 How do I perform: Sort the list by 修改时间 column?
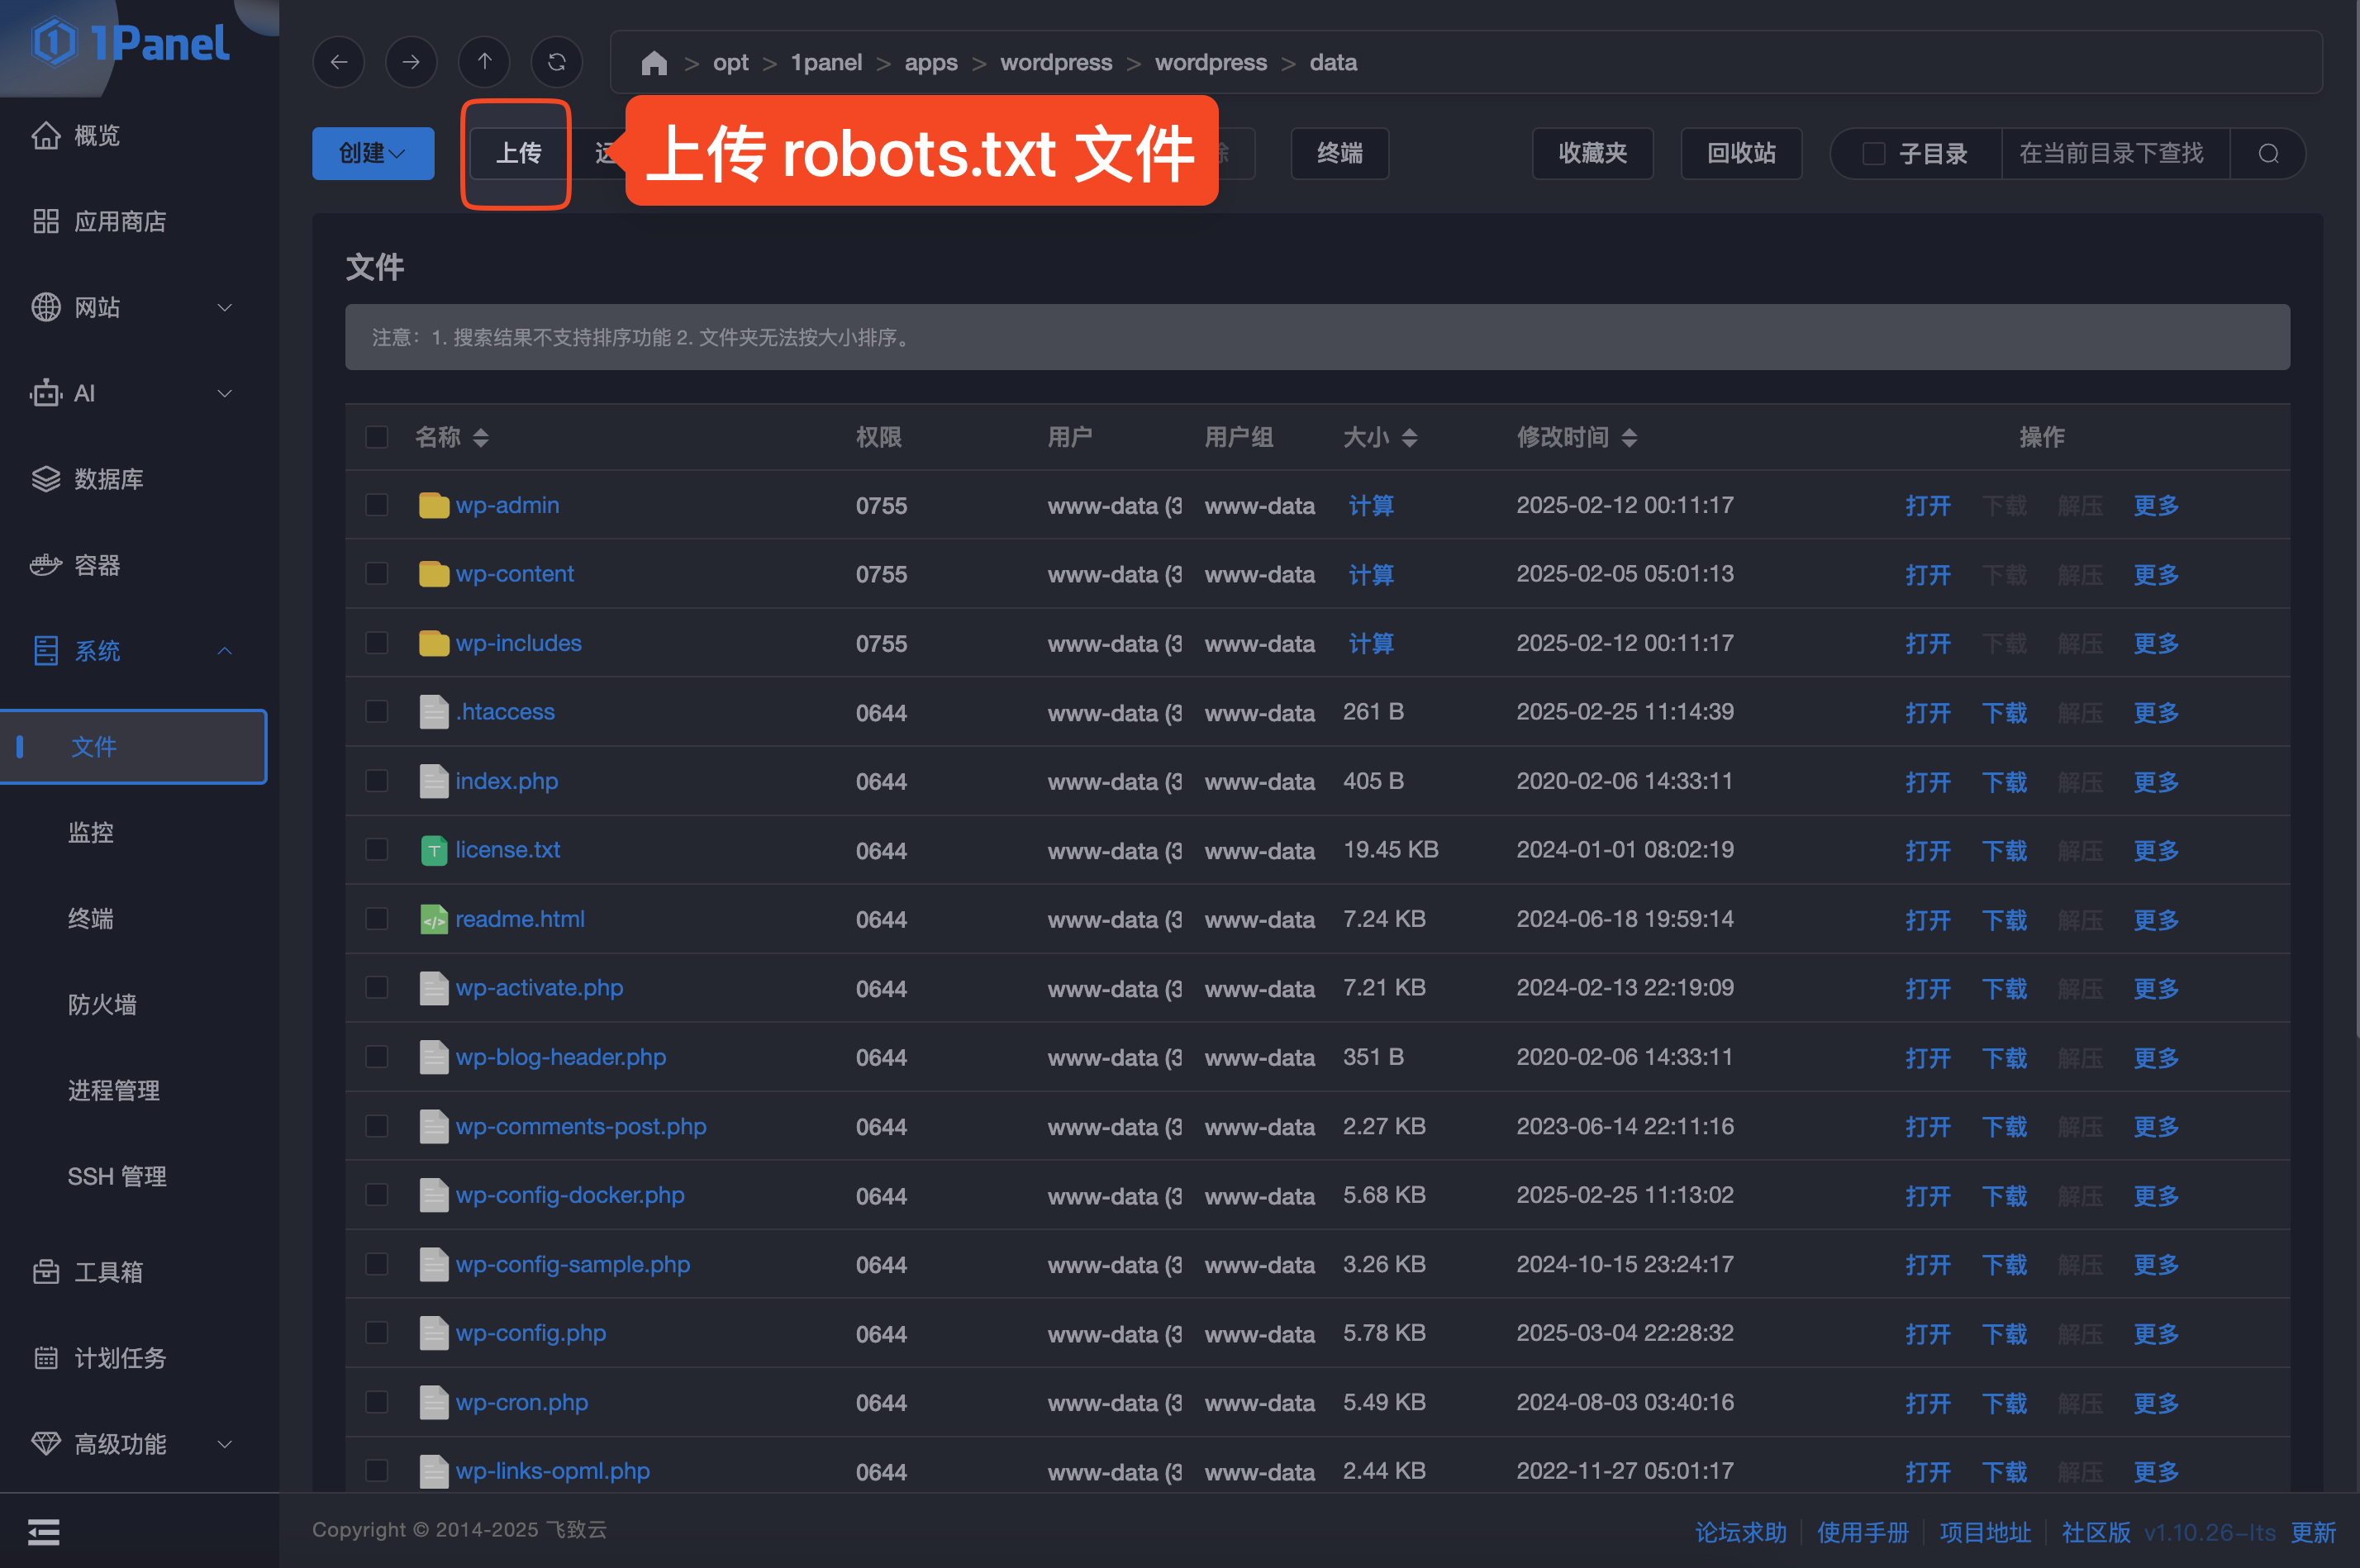[x=1576, y=437]
